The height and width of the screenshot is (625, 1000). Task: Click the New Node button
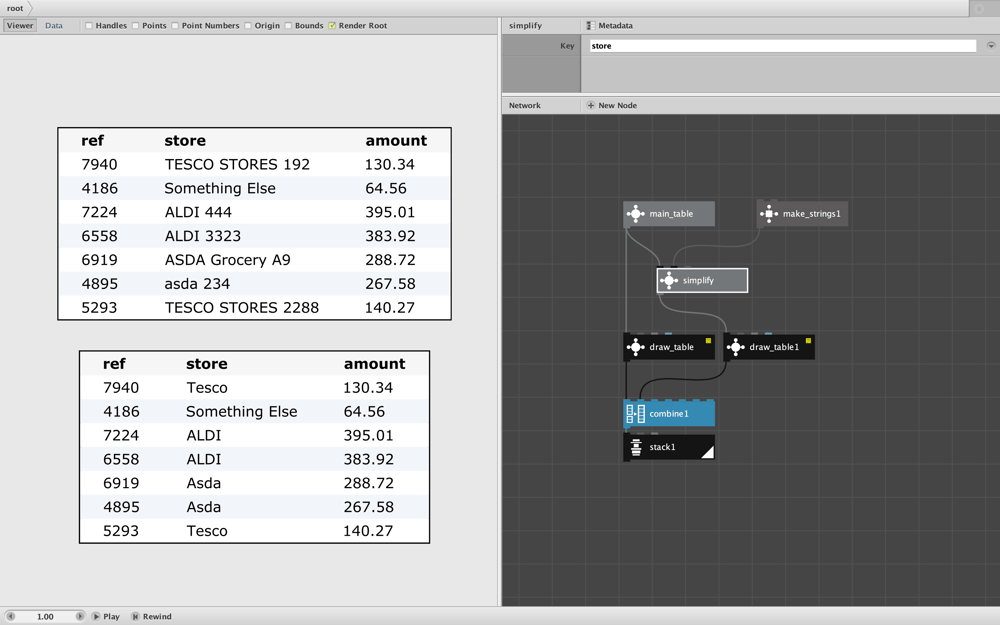tap(612, 105)
